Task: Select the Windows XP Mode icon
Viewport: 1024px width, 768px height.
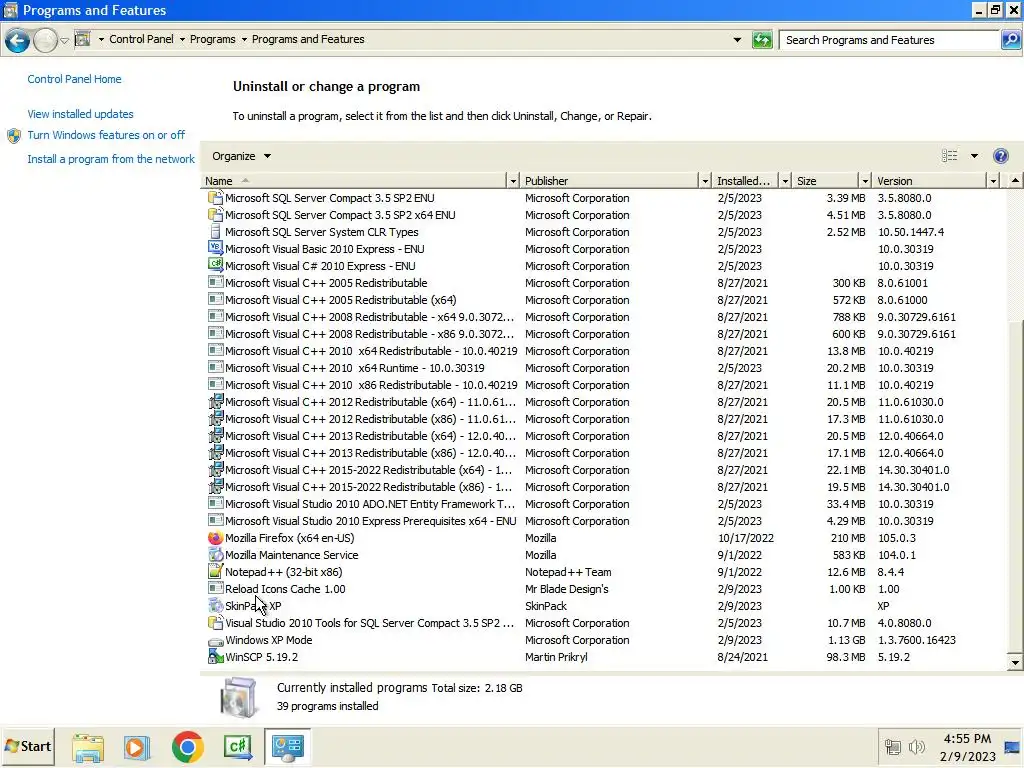Action: coord(215,640)
